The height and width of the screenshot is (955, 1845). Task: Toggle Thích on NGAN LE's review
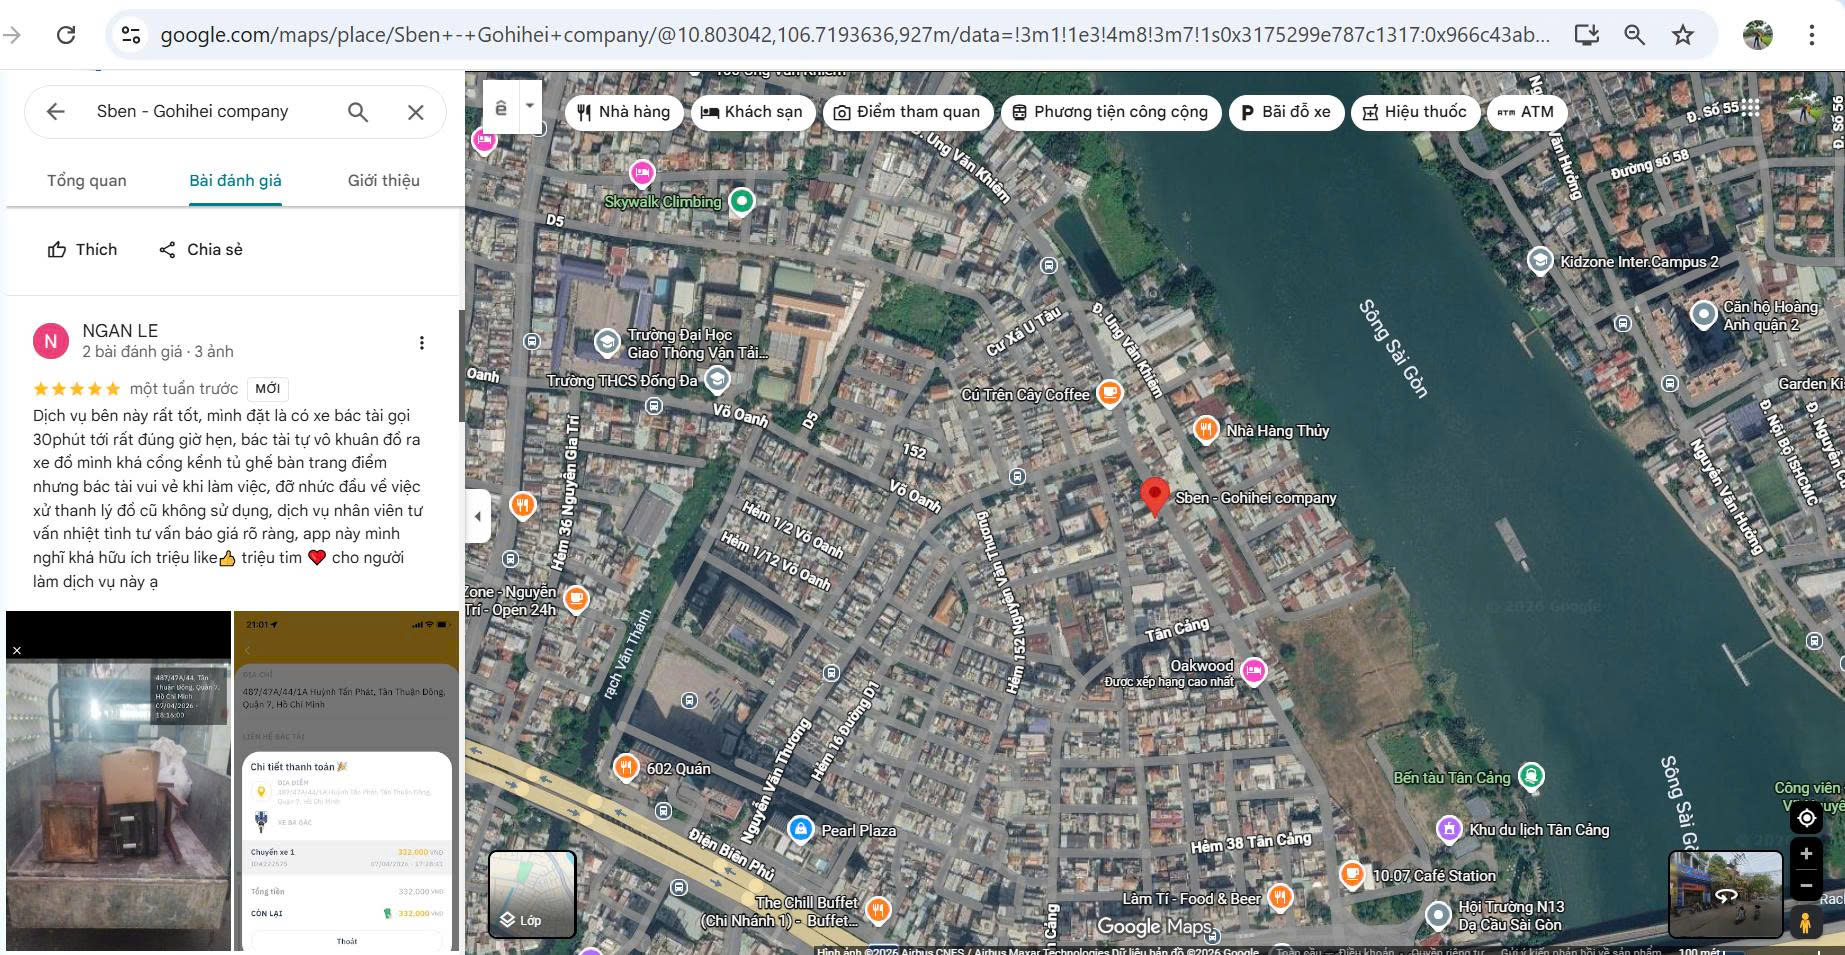pyautogui.click(x=82, y=250)
